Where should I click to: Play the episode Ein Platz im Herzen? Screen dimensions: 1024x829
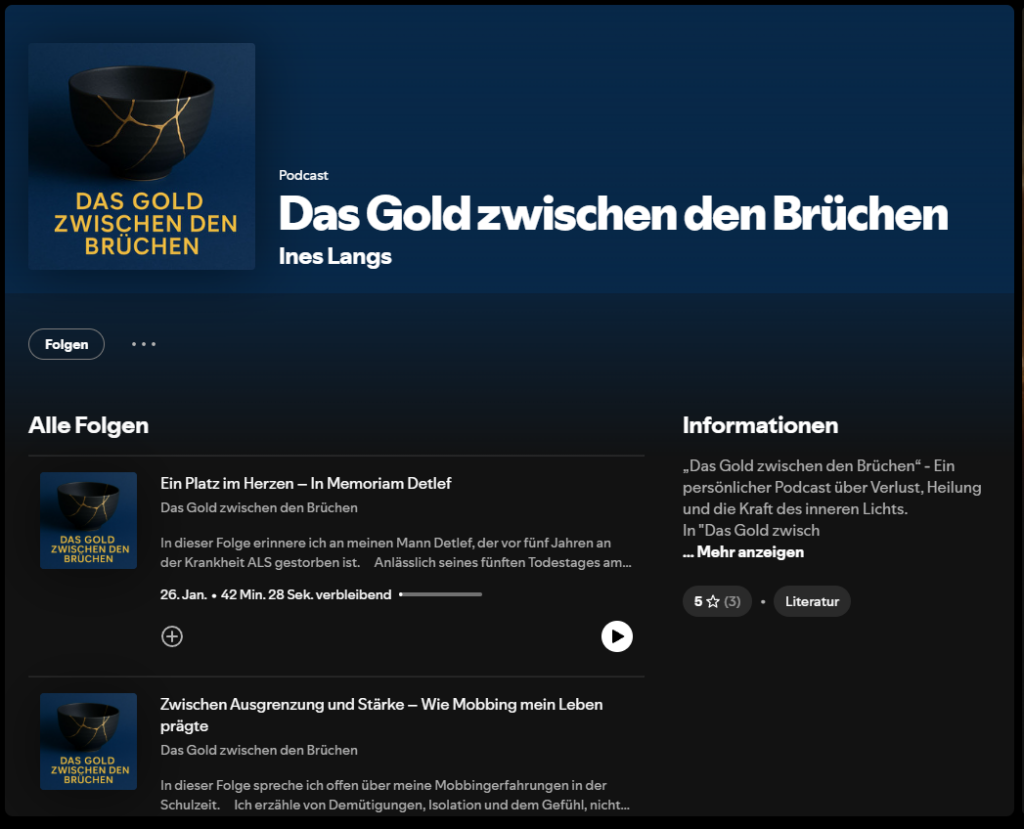[616, 636]
